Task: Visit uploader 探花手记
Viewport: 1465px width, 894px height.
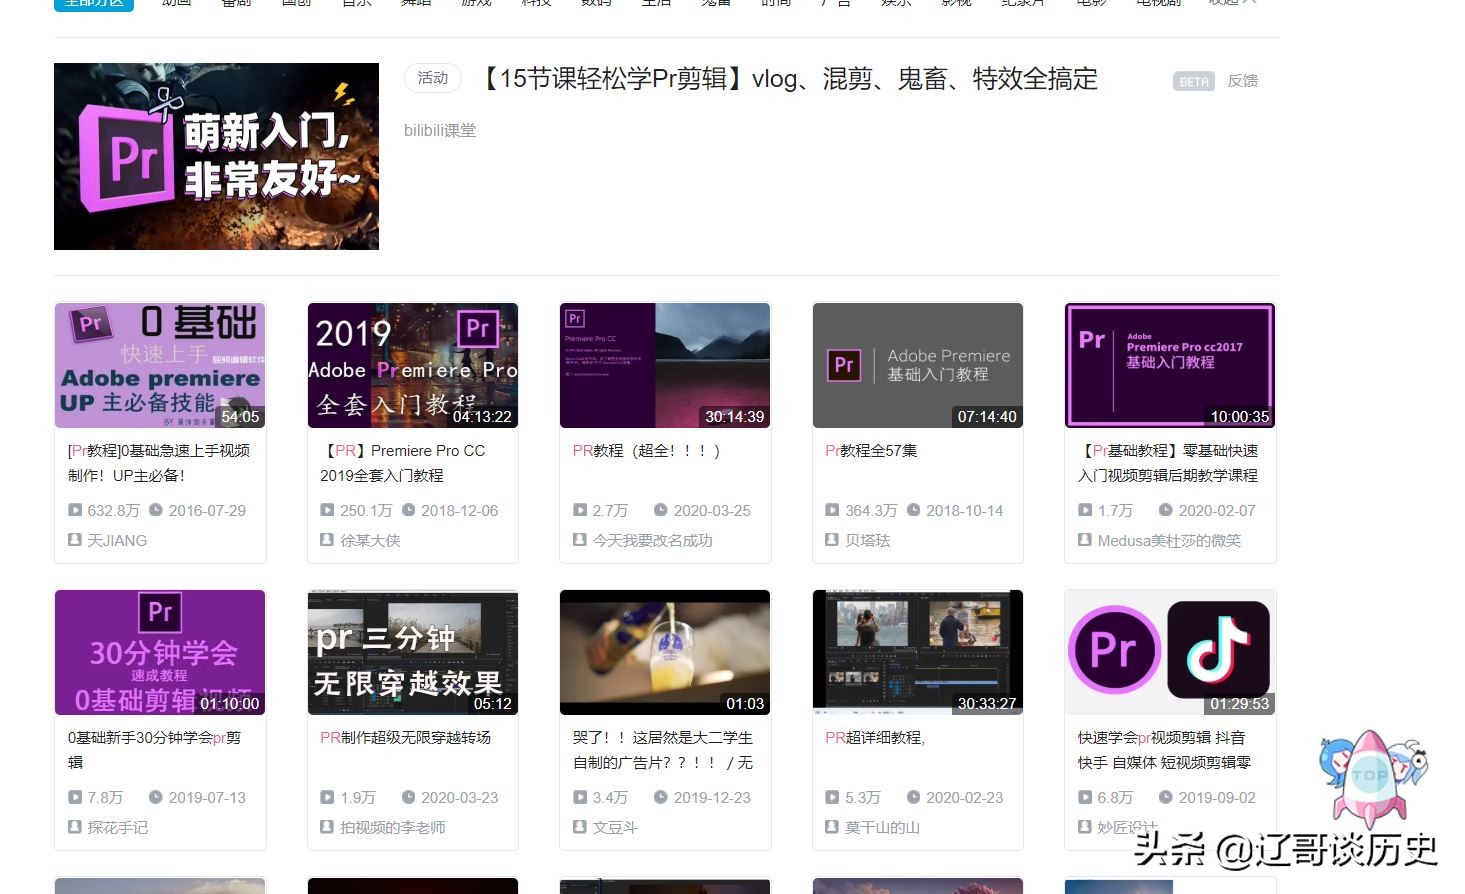Action: (118, 827)
